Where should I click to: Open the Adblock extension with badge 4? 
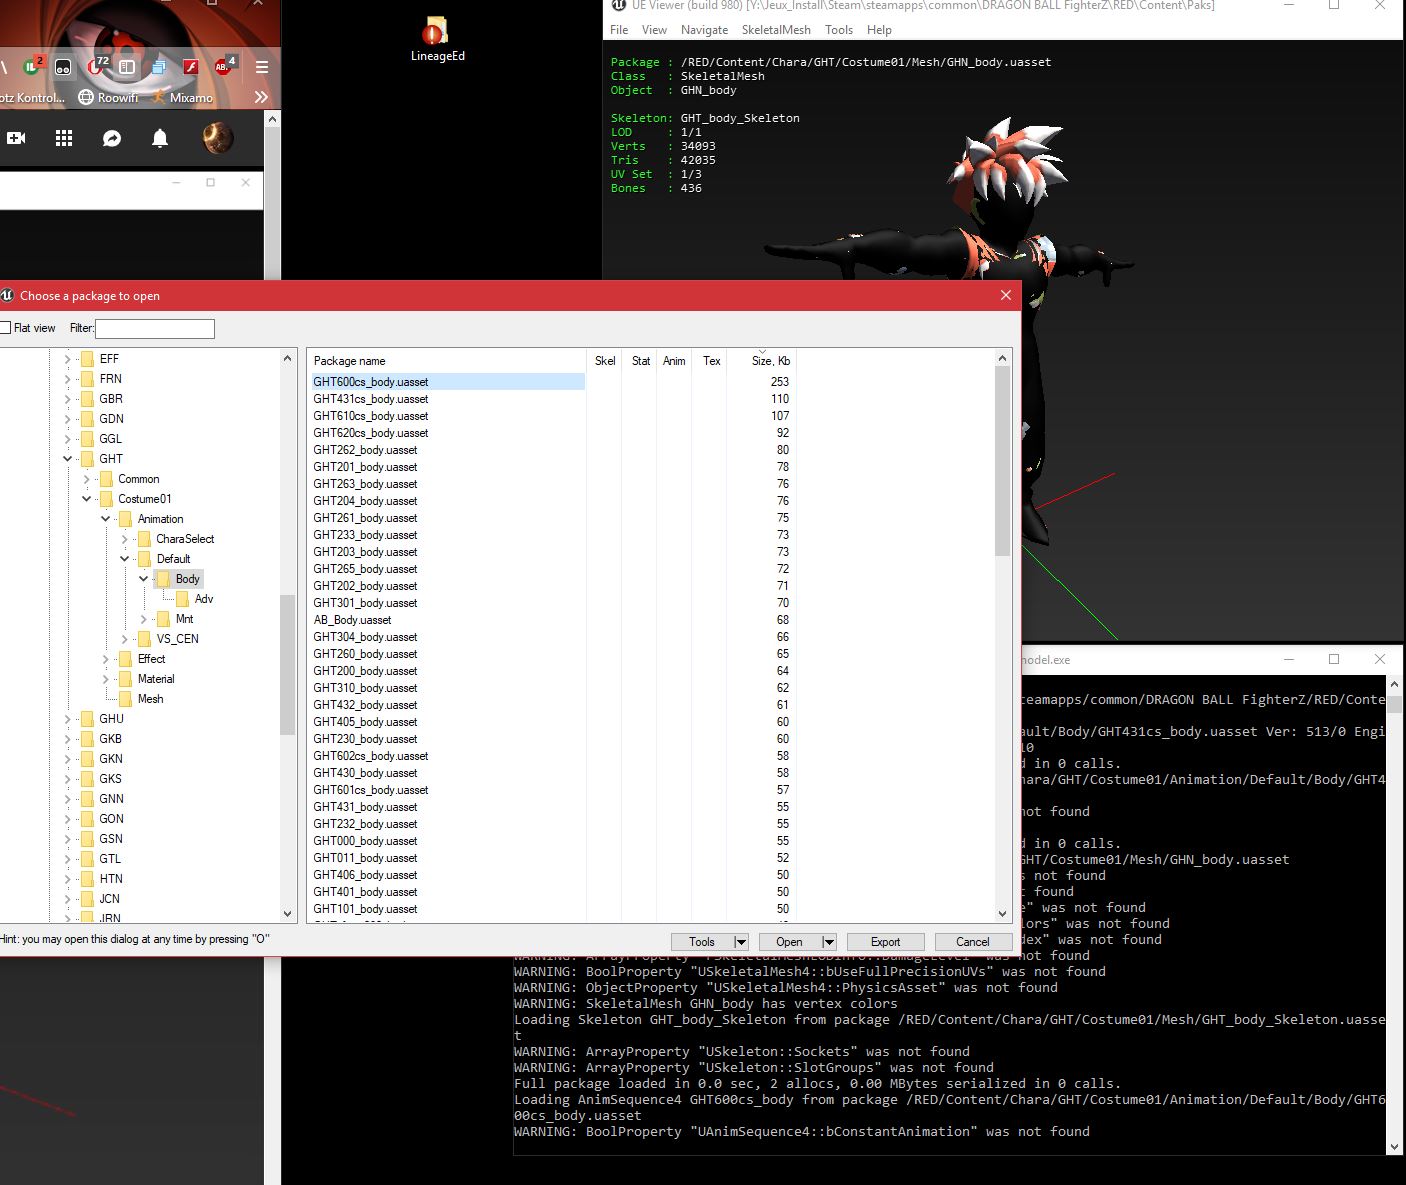coord(225,67)
